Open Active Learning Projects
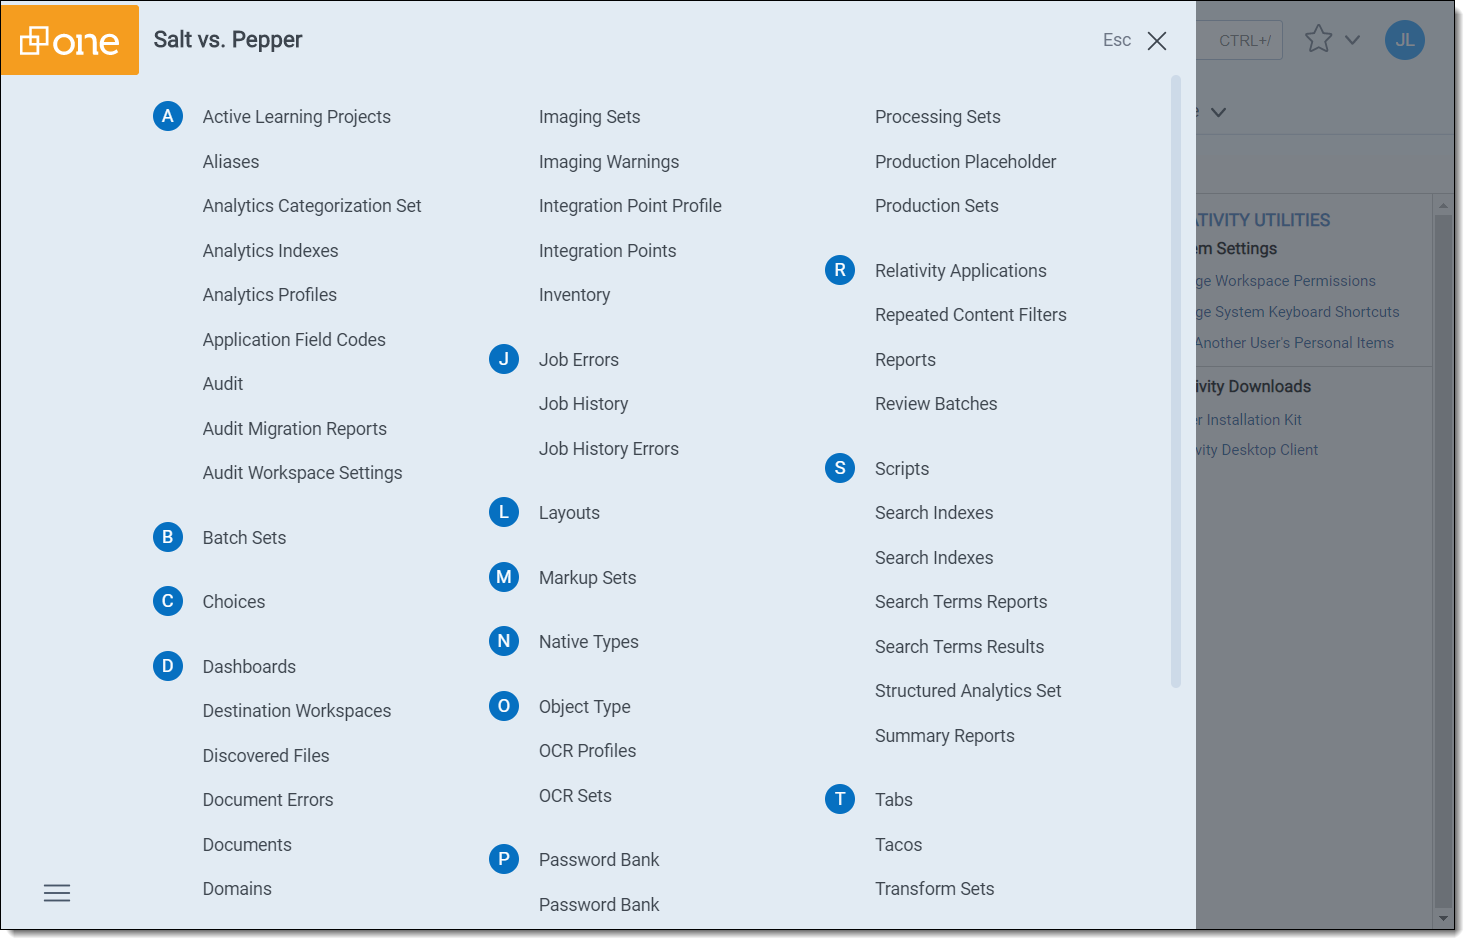Viewport: 1470px width, 945px height. point(296,117)
